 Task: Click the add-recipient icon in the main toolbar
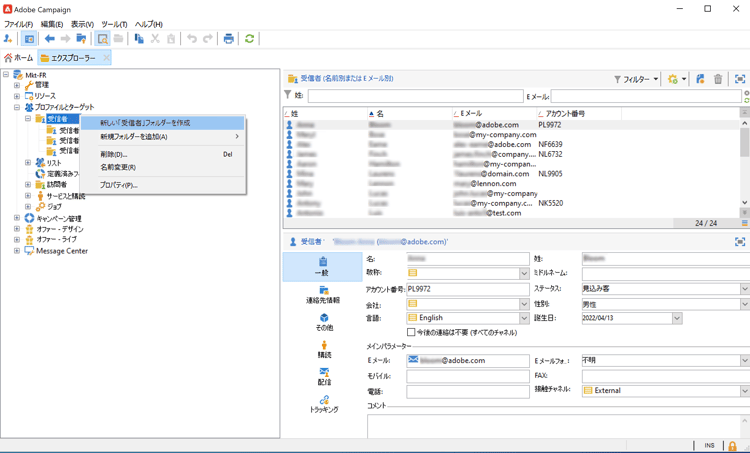point(8,39)
